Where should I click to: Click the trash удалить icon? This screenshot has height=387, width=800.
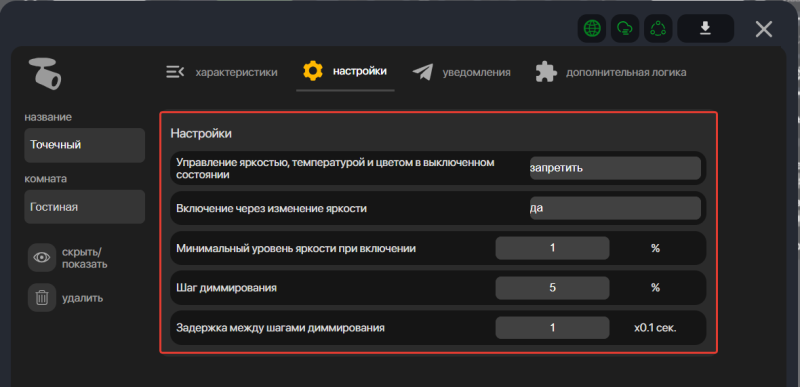click(41, 298)
